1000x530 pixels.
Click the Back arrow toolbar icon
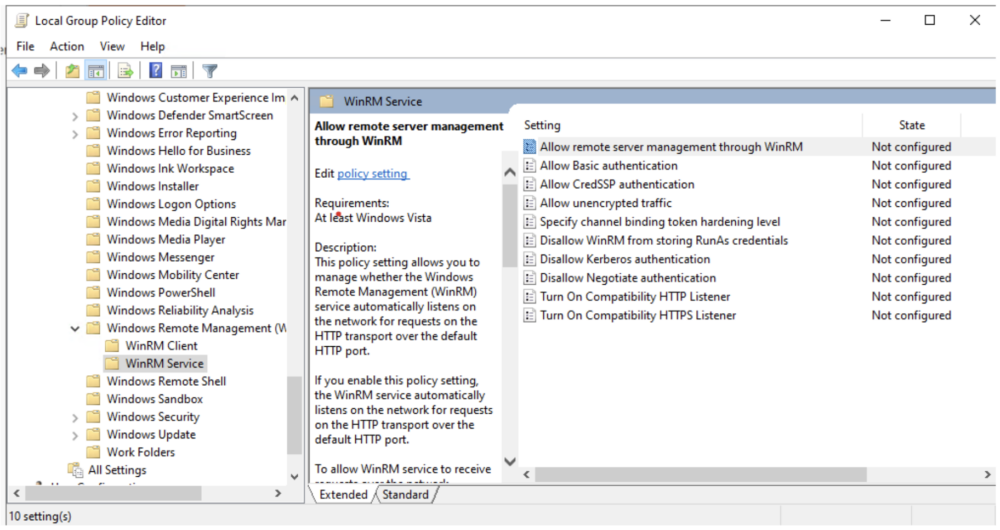click(19, 71)
